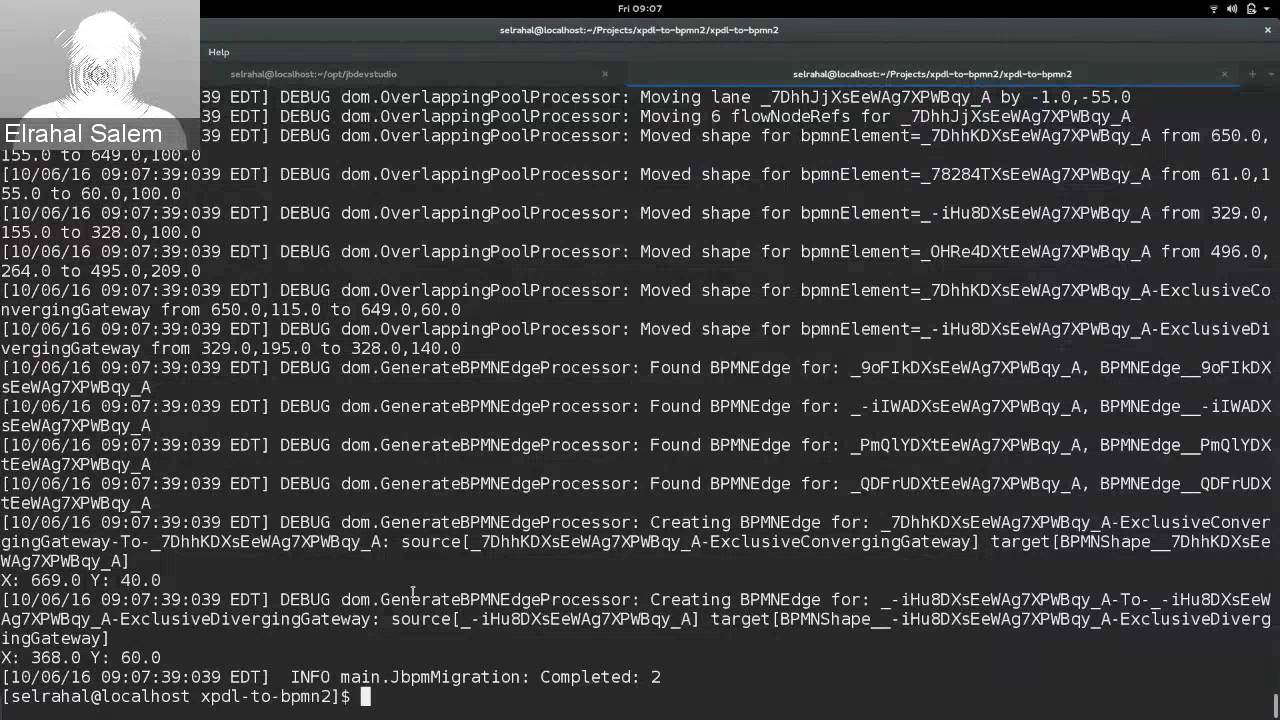Viewport: 1280px width, 720px height.
Task: Close the xpdl-to-bpmn2 terminal tab
Action: tap(1224, 74)
